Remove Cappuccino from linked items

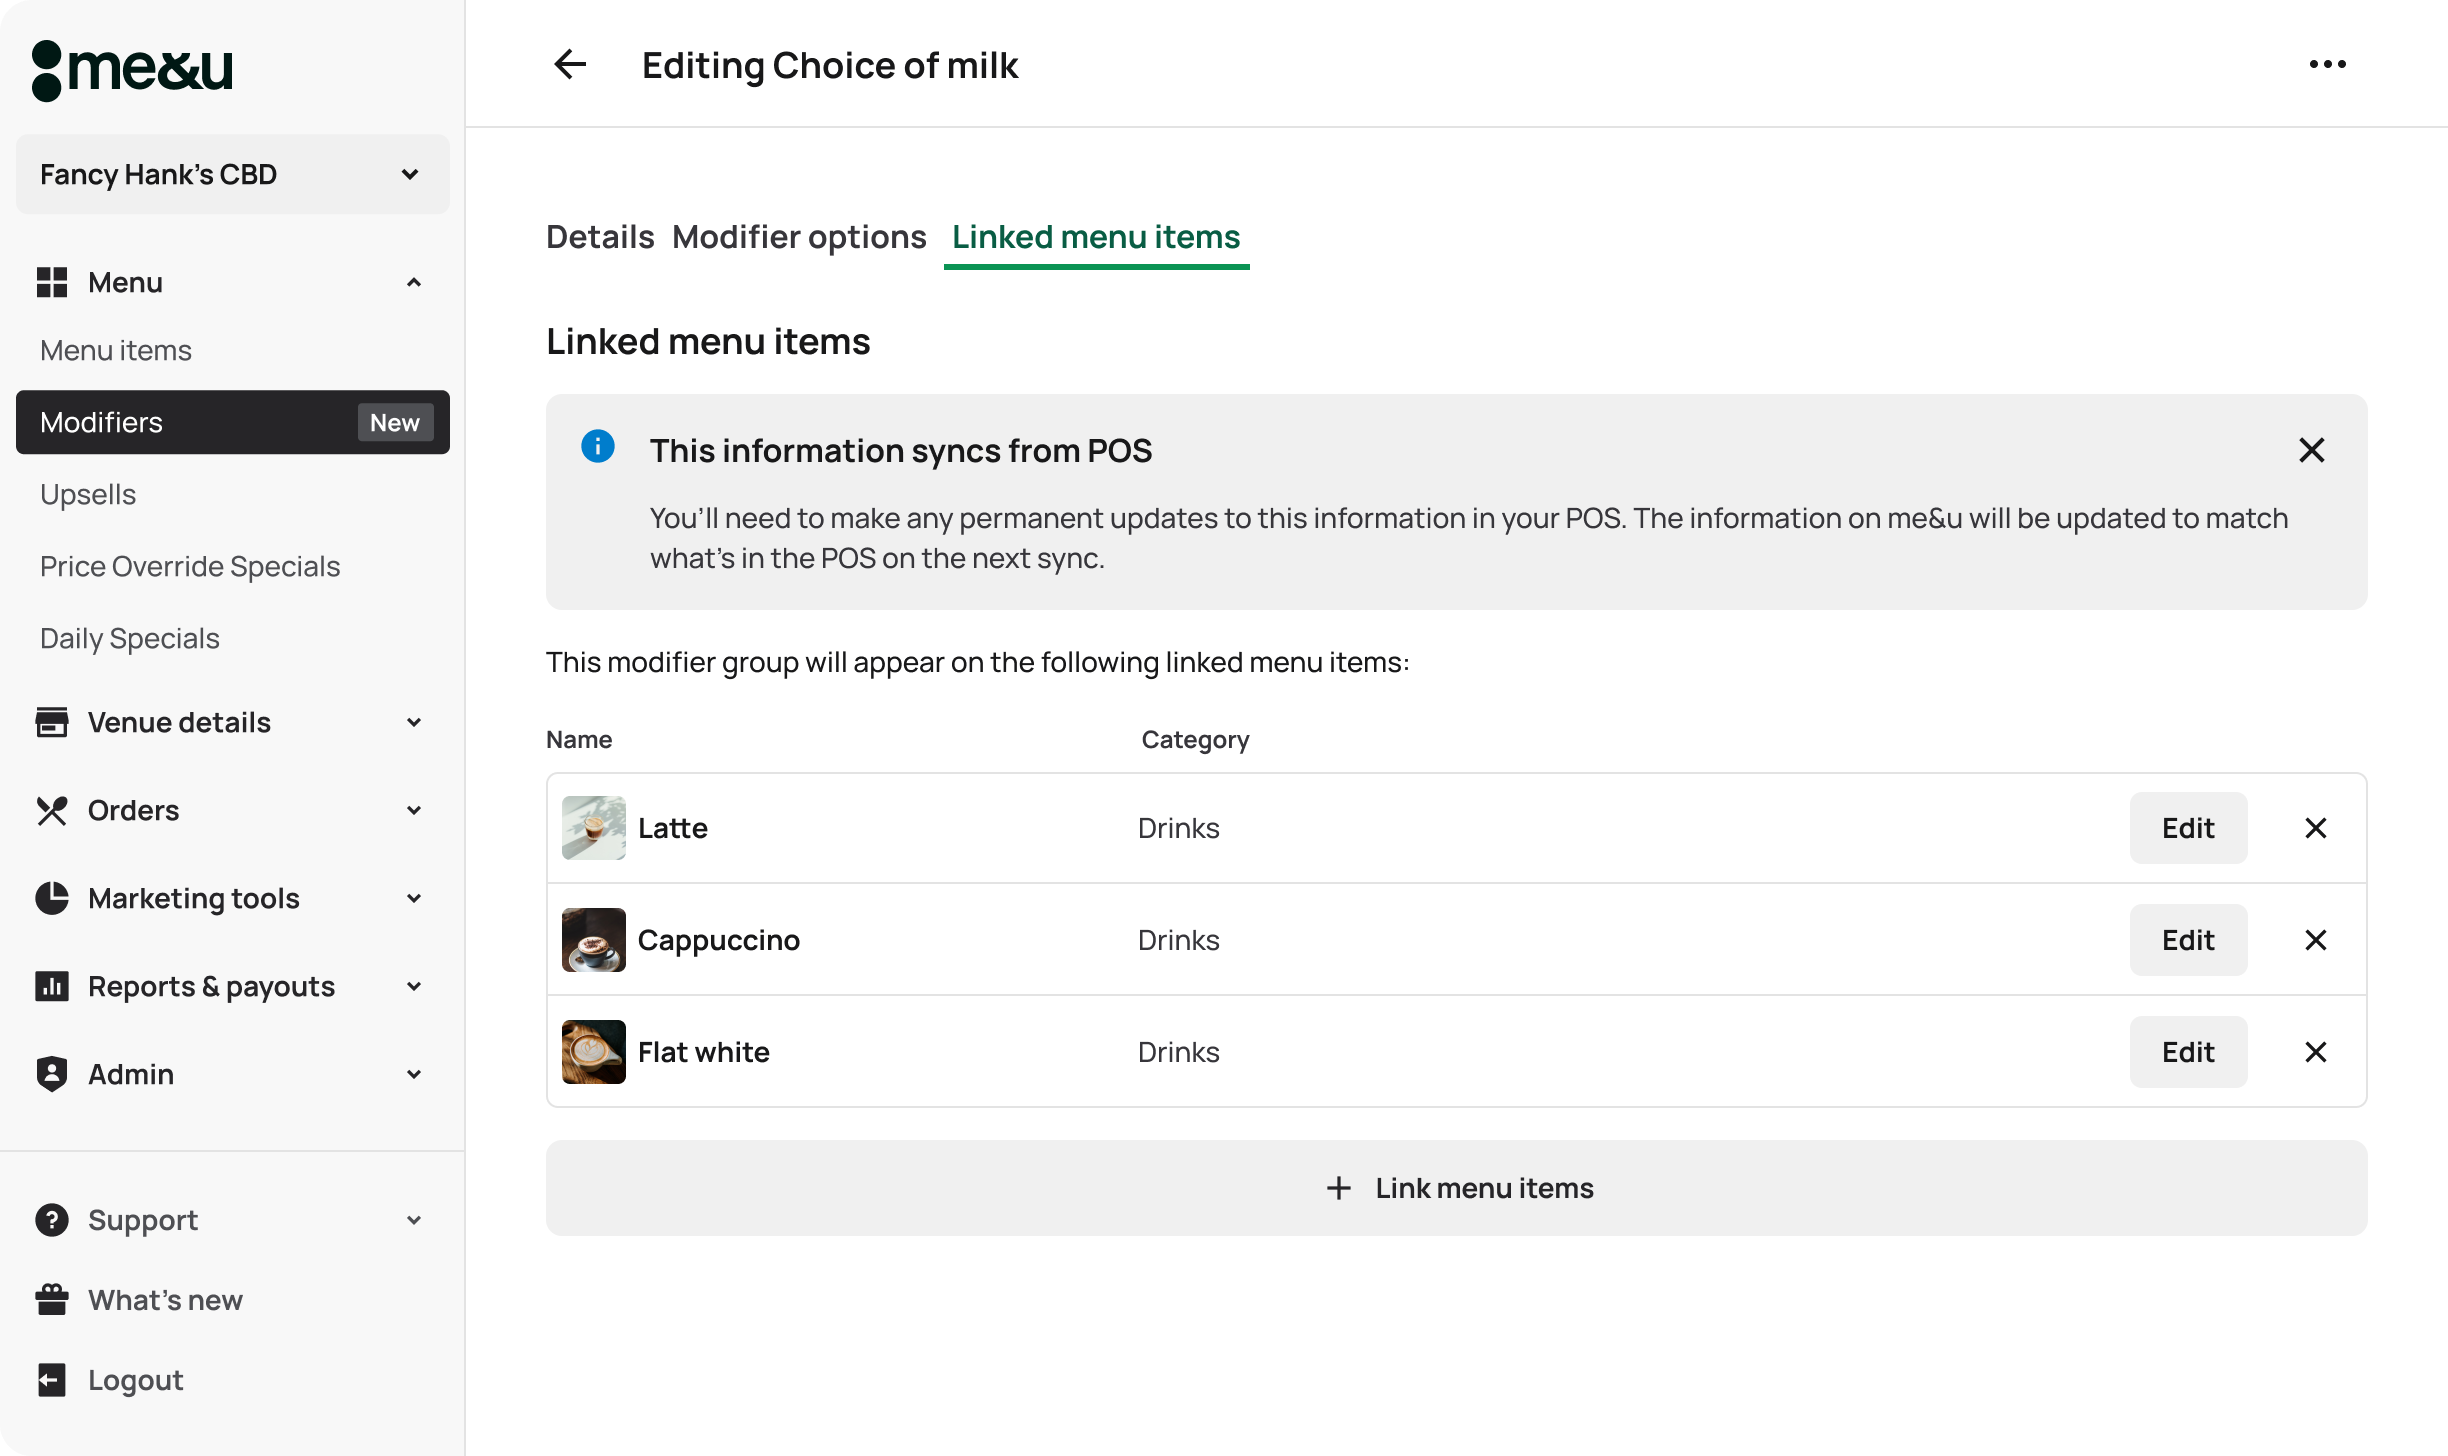(2315, 940)
